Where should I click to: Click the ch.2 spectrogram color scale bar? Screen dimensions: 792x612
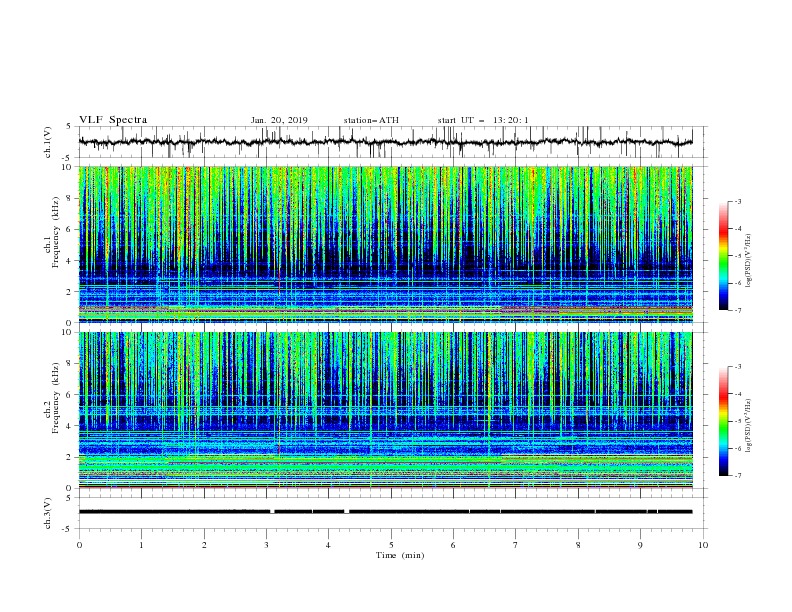(724, 421)
